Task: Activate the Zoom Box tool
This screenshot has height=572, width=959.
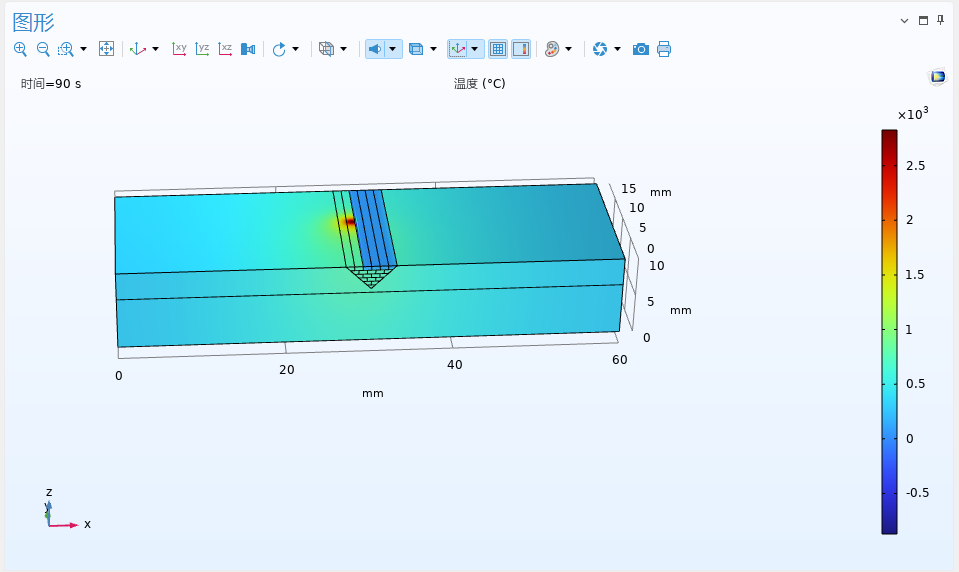Action: pos(65,49)
